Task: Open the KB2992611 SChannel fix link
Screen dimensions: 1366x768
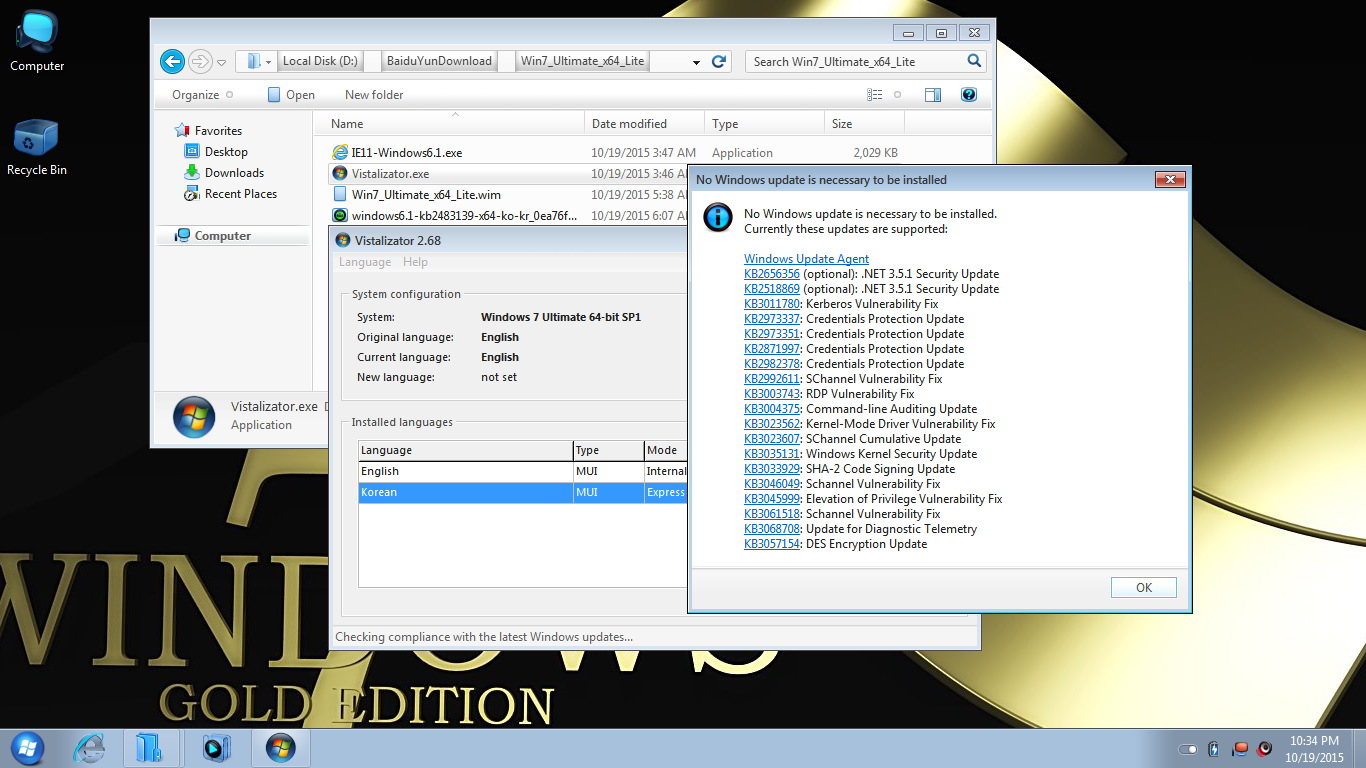Action: tap(772, 379)
